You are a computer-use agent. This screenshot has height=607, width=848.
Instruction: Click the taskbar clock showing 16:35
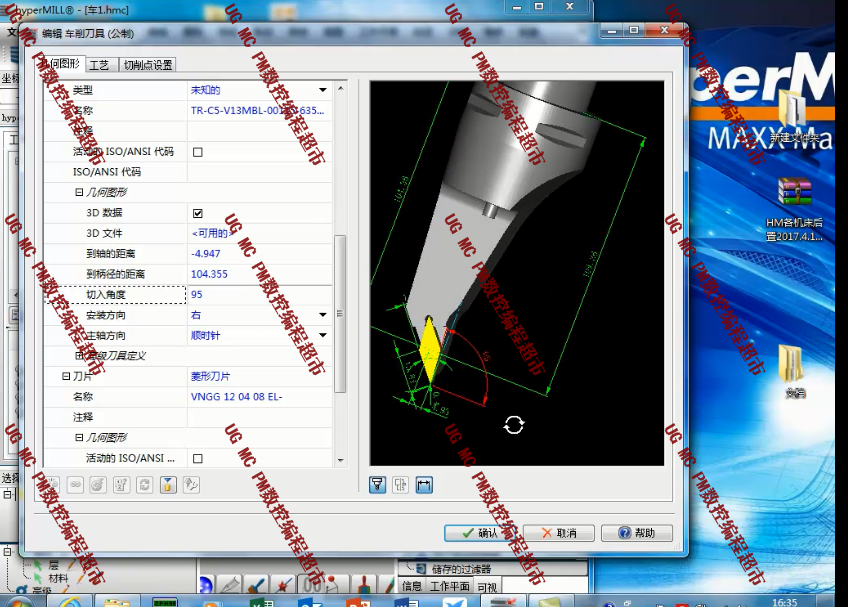coord(785,602)
